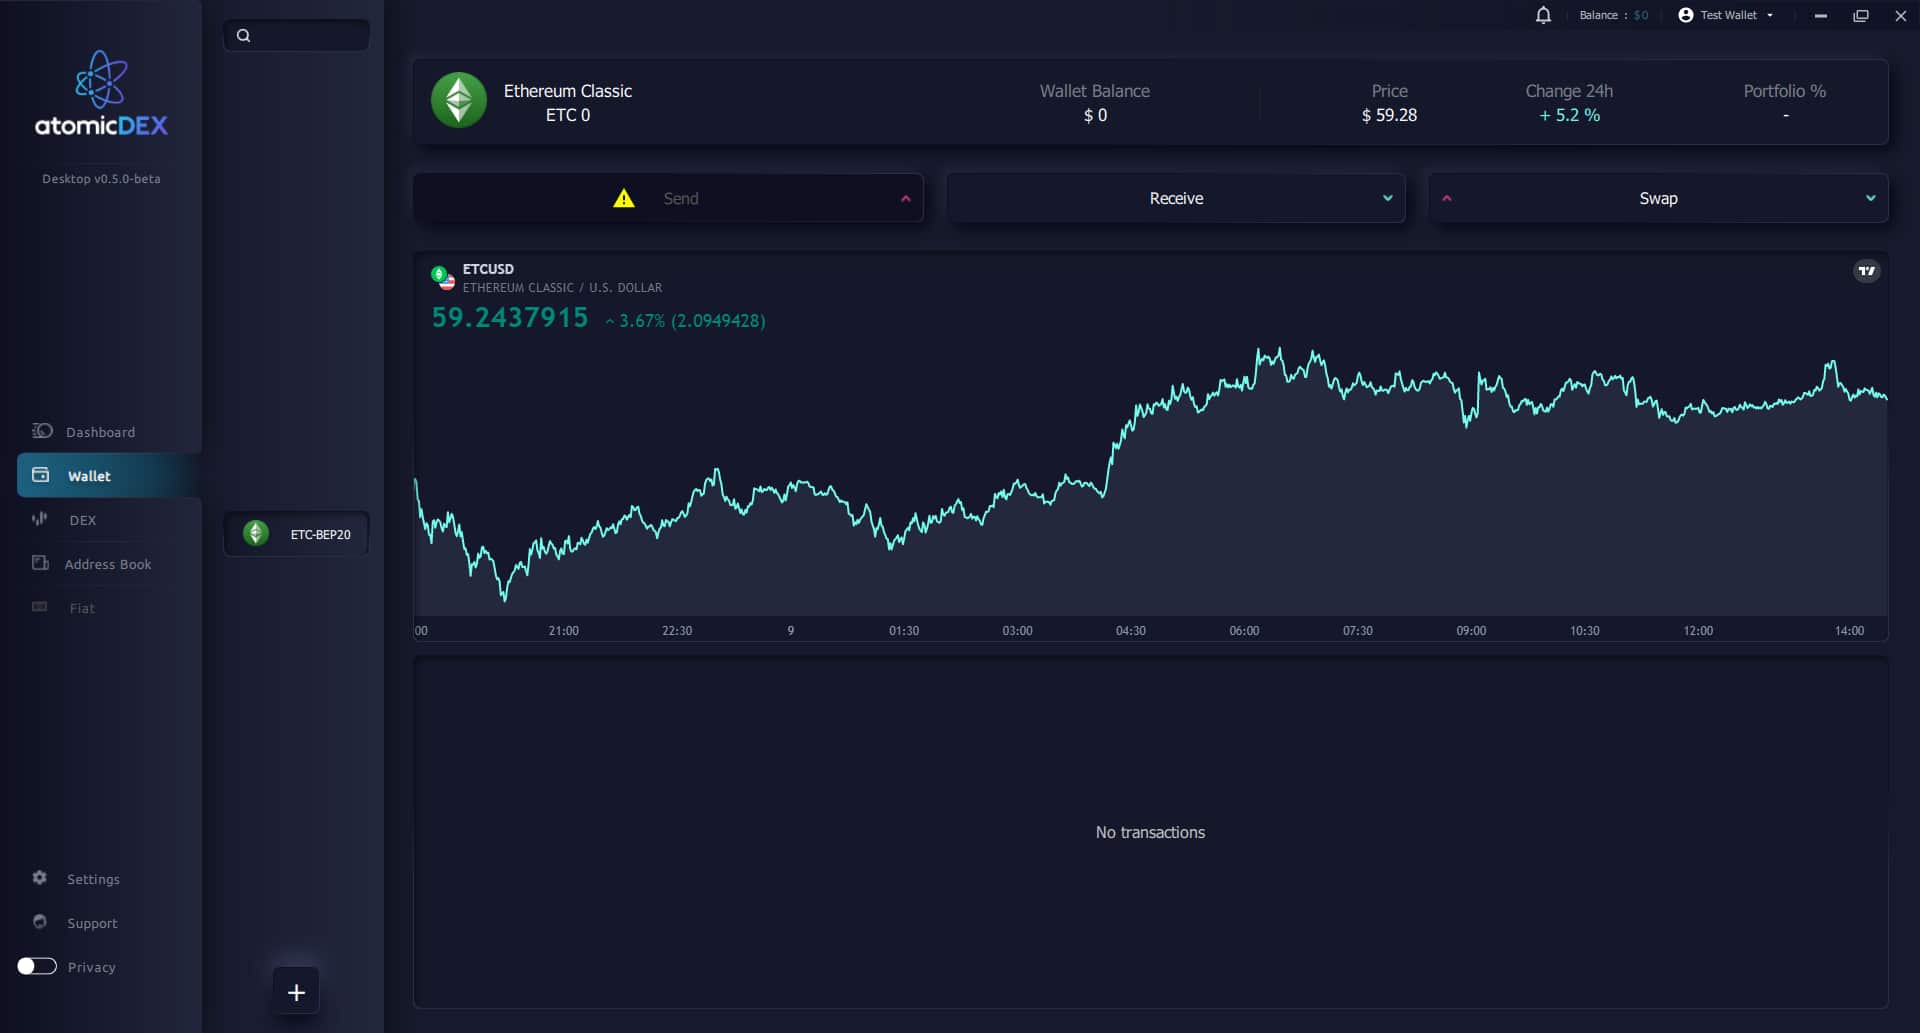1920x1033 pixels.
Task: Click the Wallet Balance $ 0 value
Action: tap(1095, 115)
